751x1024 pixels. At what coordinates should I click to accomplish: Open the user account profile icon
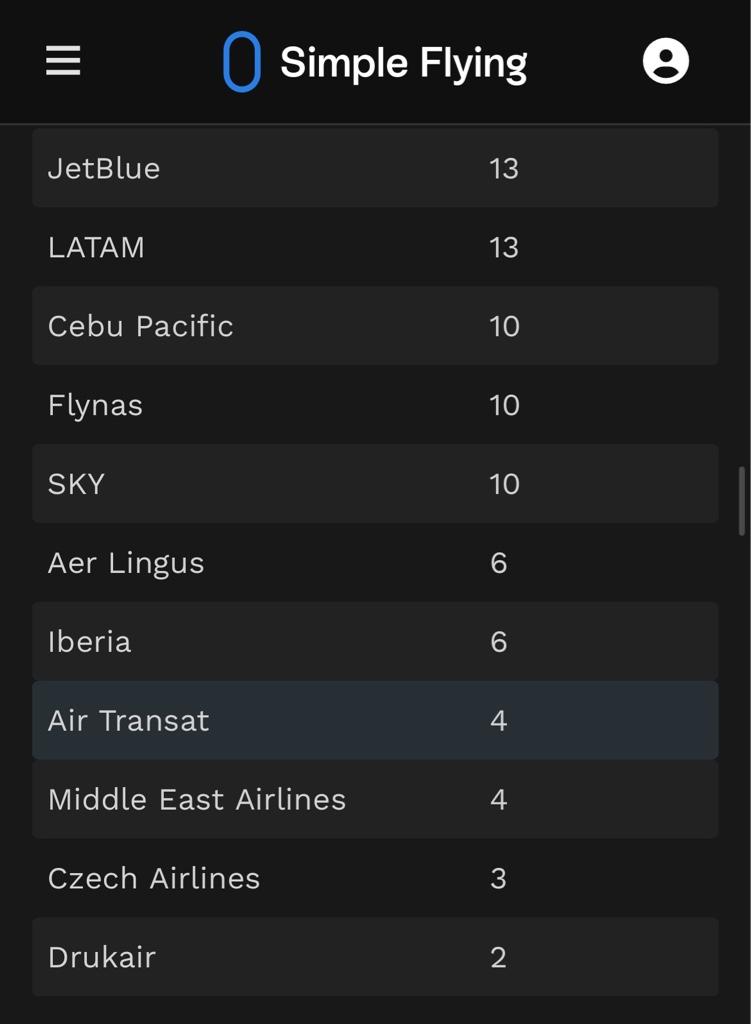(x=665, y=61)
